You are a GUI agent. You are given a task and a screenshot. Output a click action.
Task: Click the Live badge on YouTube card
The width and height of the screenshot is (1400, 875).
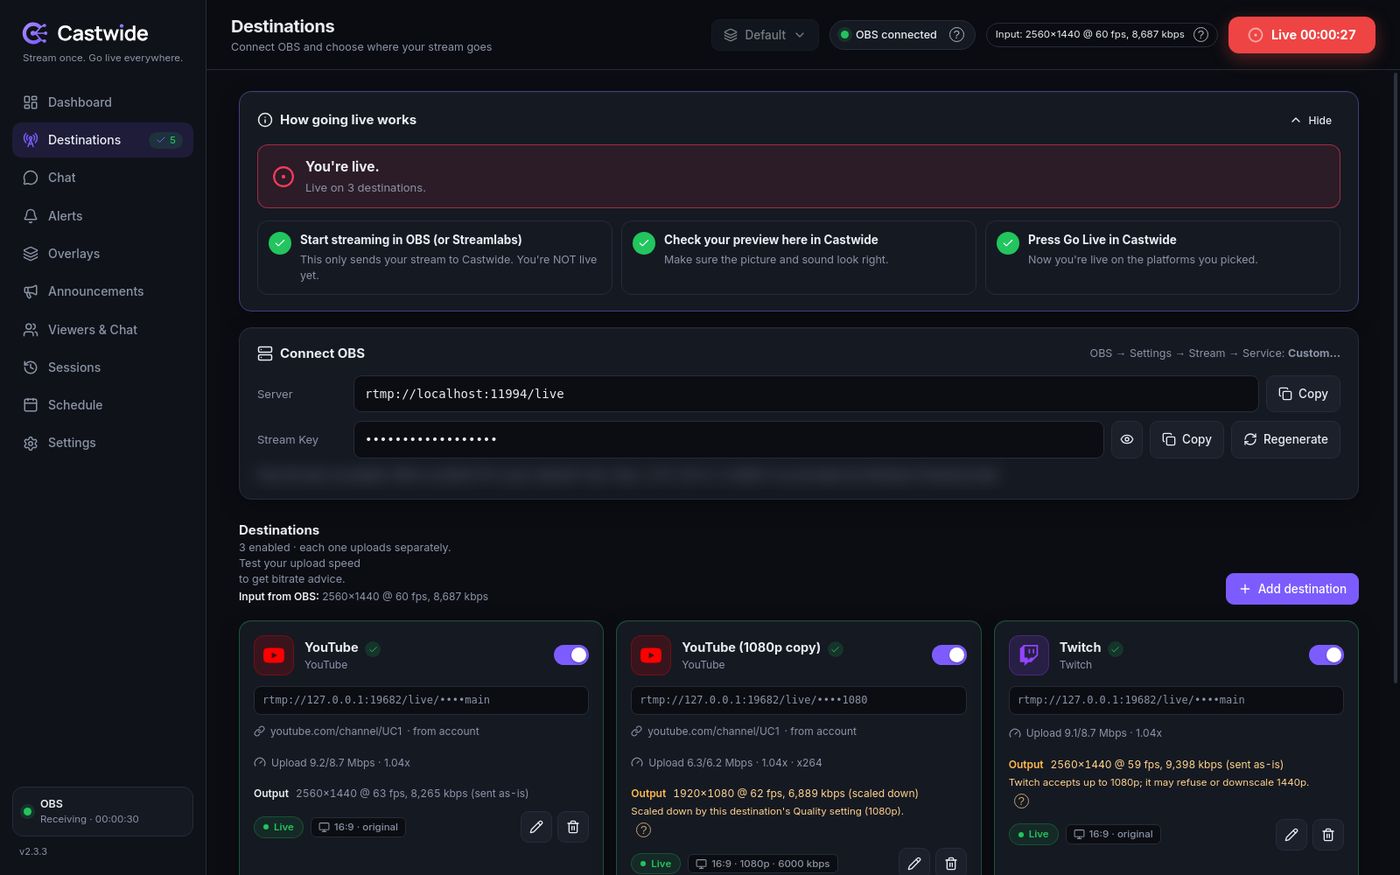coord(278,827)
